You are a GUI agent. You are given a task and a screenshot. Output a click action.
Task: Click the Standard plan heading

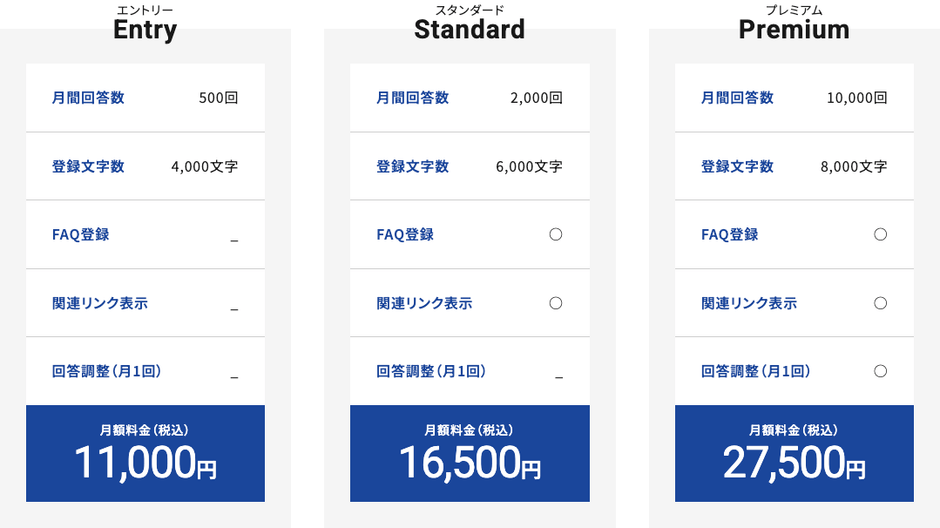[469, 29]
